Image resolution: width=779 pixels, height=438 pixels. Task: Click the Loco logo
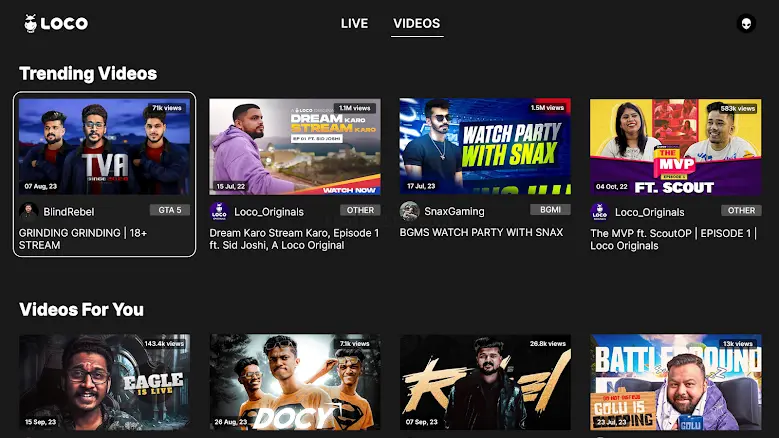(x=56, y=23)
